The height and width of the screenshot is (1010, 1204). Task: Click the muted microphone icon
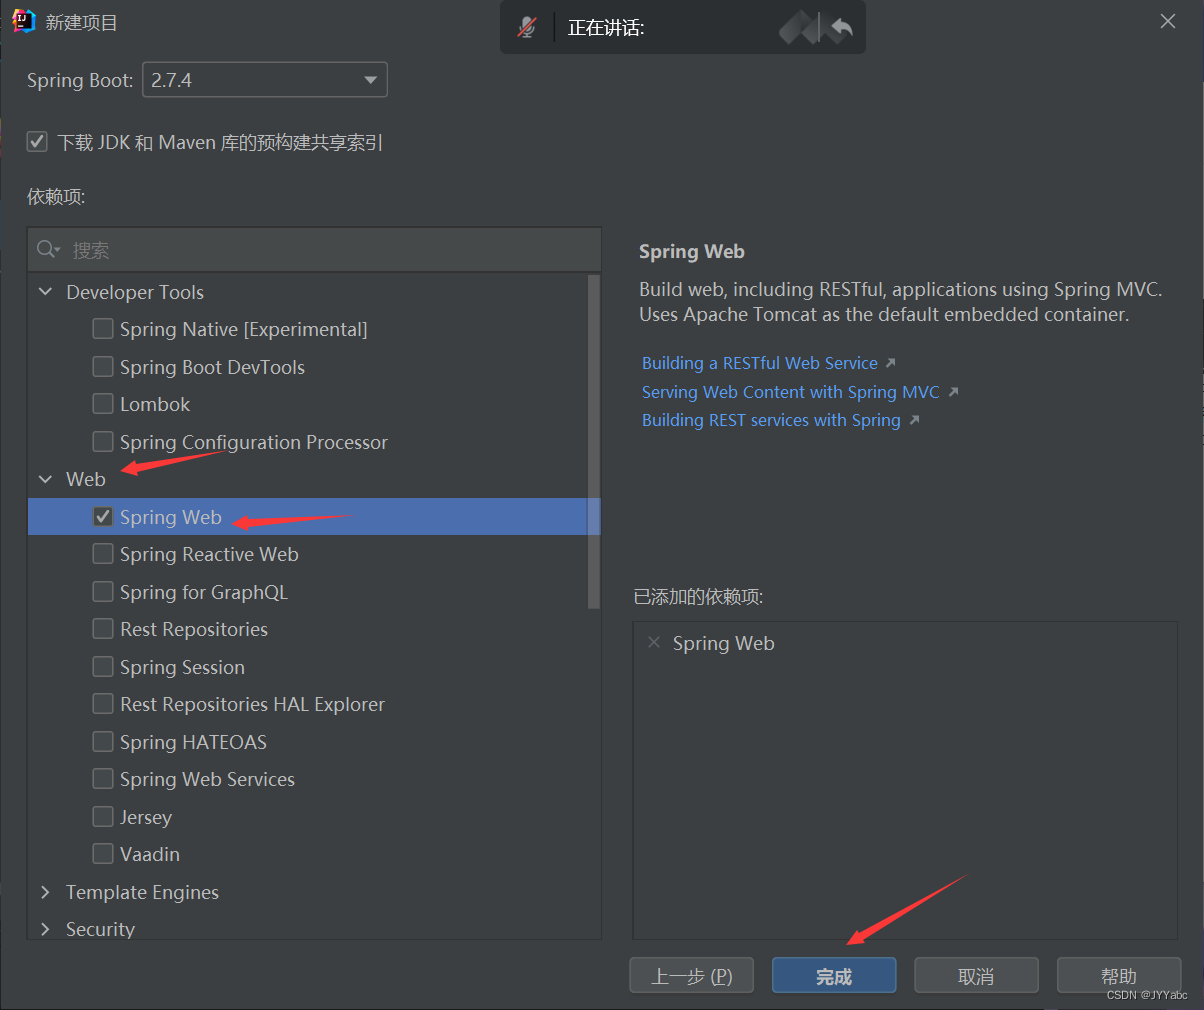pyautogui.click(x=527, y=28)
